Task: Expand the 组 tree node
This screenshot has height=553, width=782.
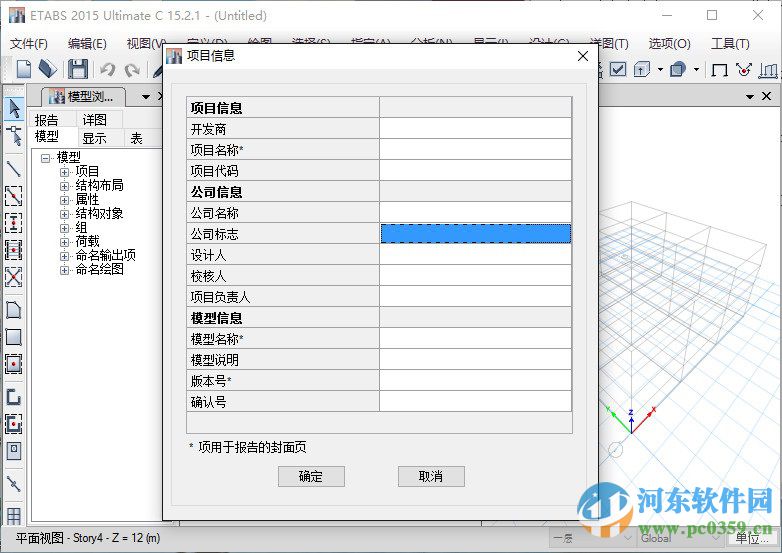Action: (x=64, y=228)
